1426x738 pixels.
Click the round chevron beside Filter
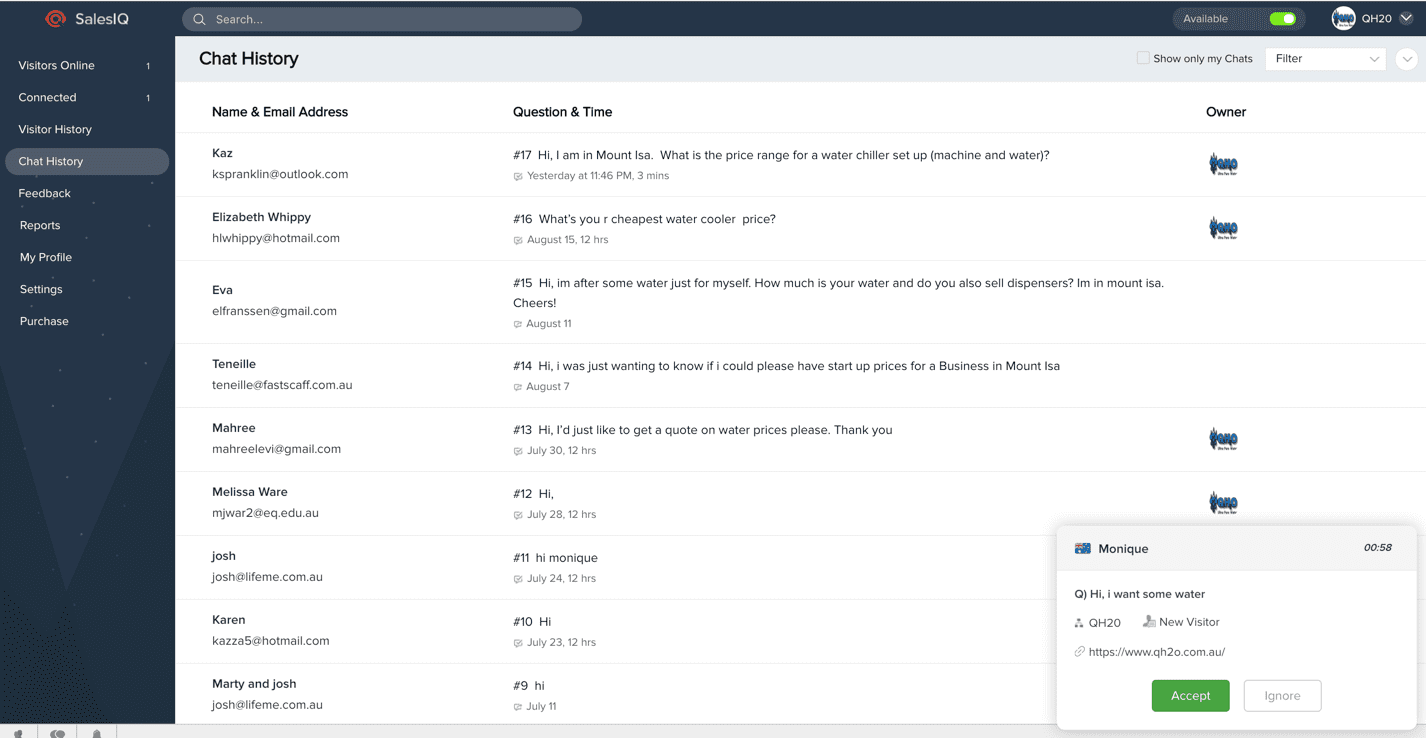click(1406, 59)
